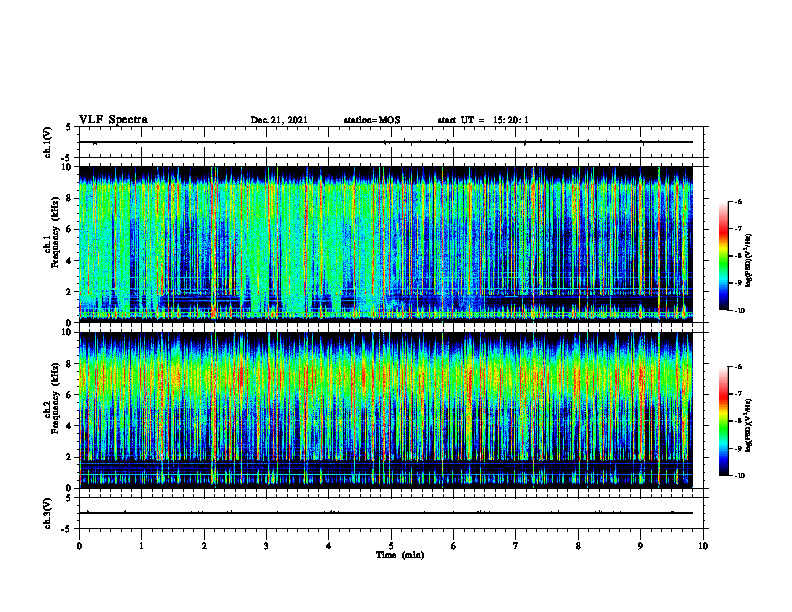Viewport: 792px width, 612px height.
Task: Click the ch.1 voltage waveform trace
Action: (x=385, y=142)
